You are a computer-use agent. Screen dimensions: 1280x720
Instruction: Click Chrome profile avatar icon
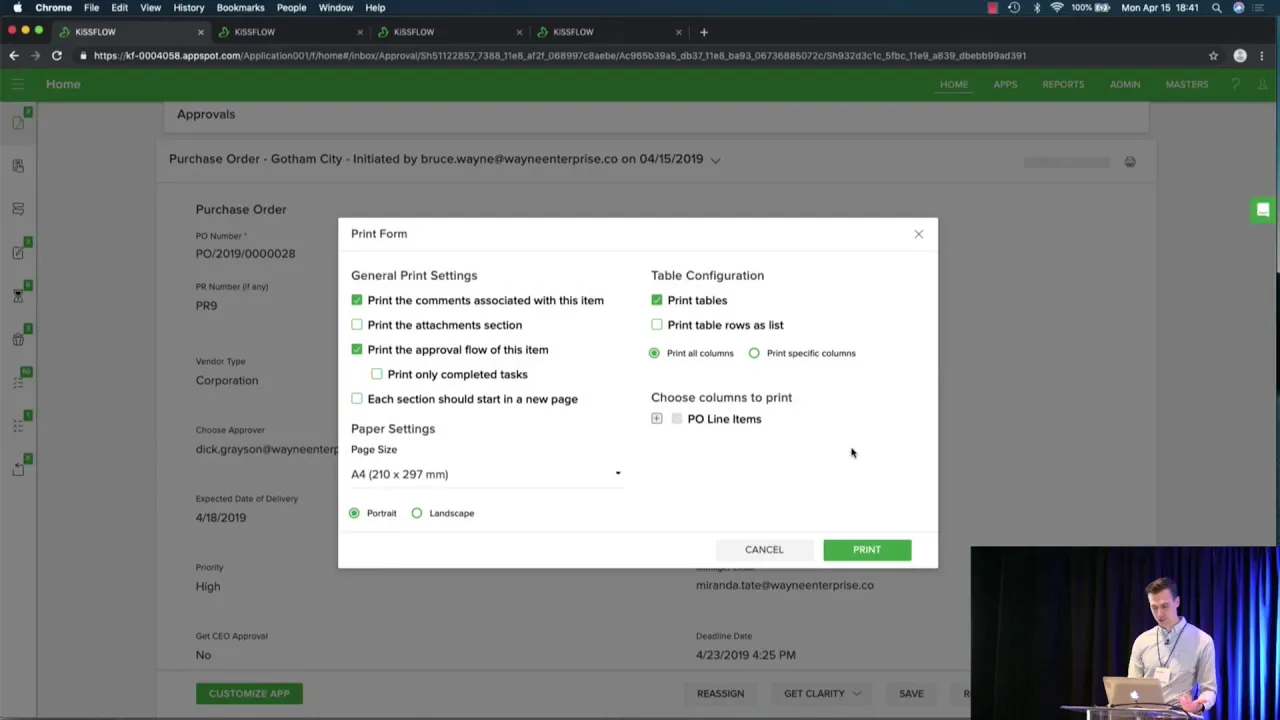1240,56
